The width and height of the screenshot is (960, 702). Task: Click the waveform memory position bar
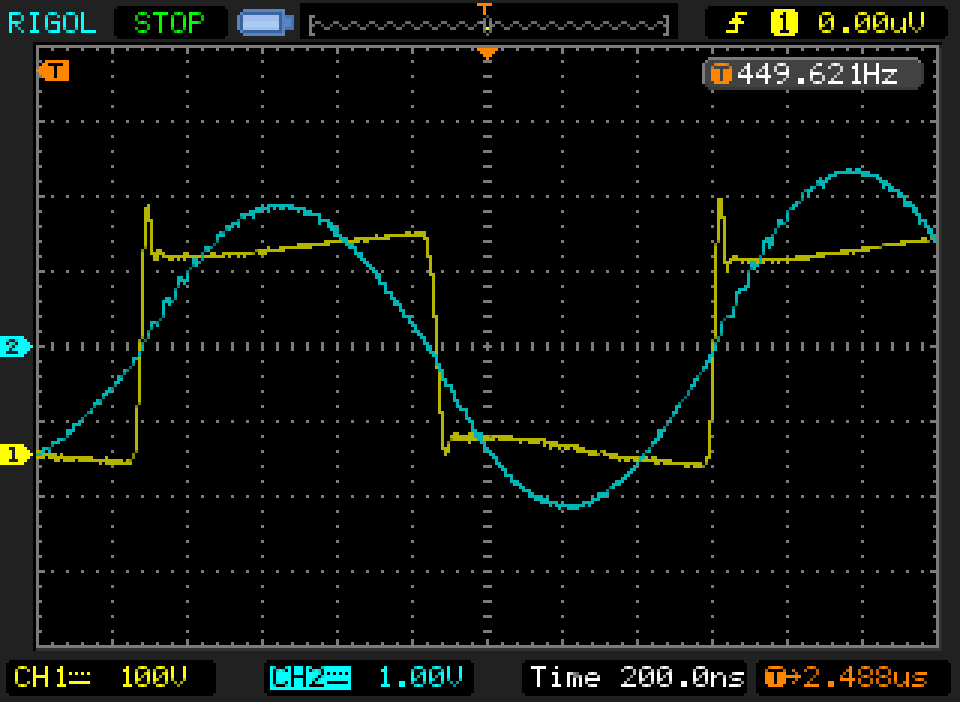[x=488, y=23]
